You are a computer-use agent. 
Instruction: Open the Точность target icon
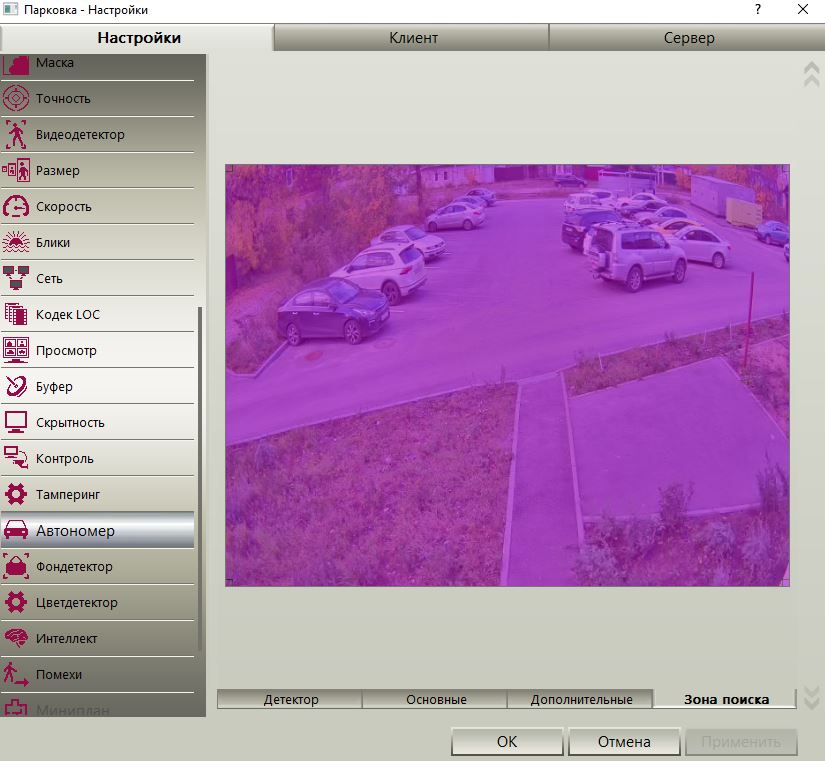coord(16,98)
